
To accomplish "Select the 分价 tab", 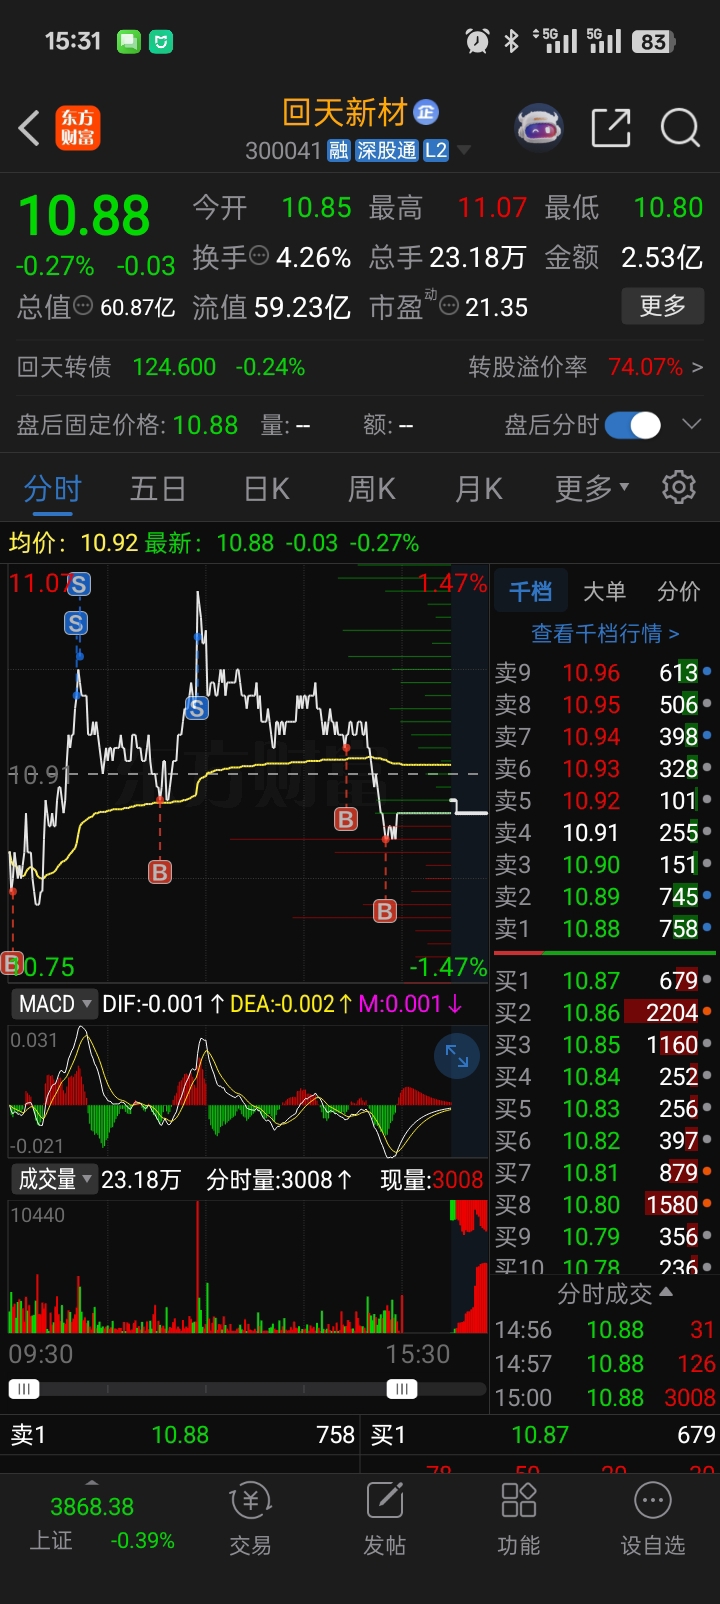I will point(679,591).
